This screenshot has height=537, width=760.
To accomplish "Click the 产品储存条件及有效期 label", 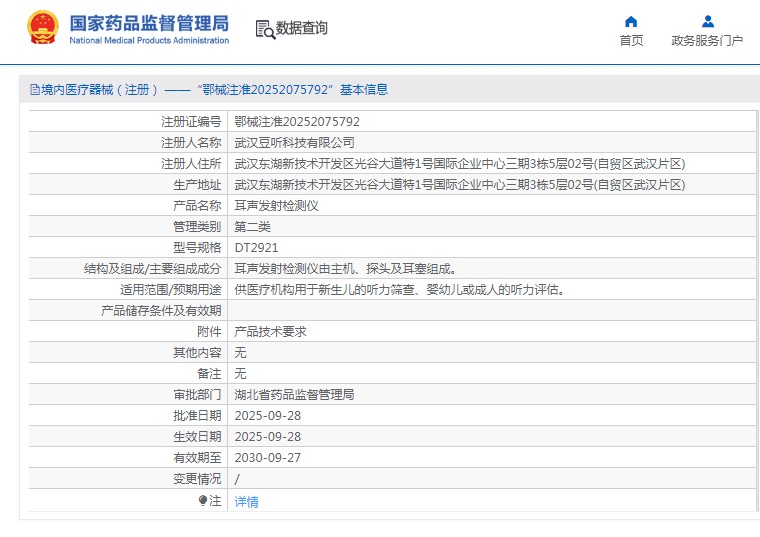I will (161, 311).
